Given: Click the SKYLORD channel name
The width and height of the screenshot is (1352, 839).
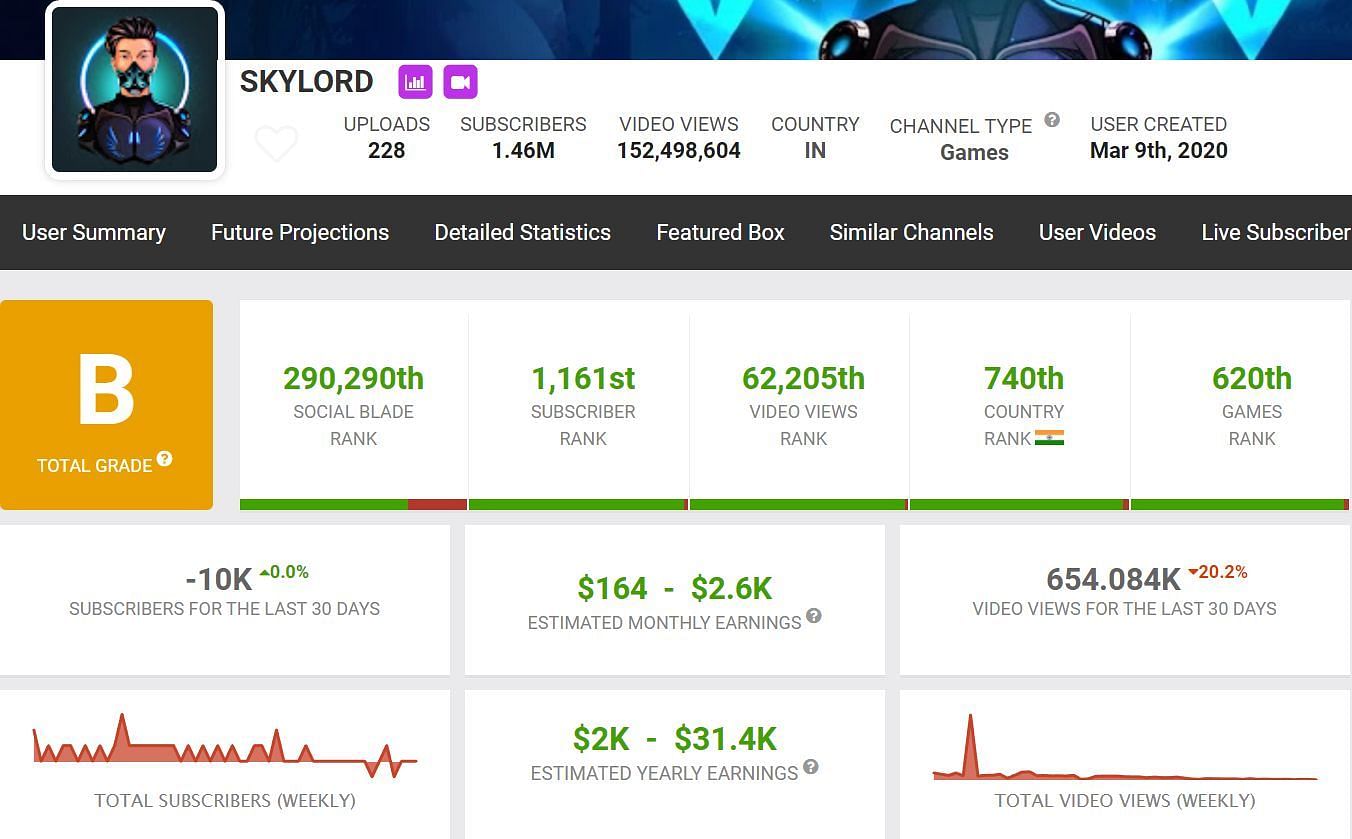Looking at the screenshot, I should (306, 82).
